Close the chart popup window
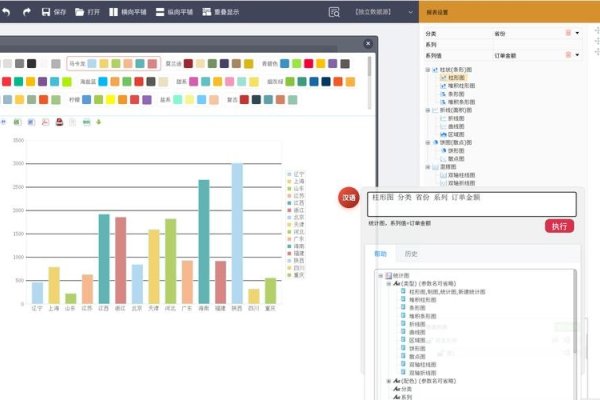The image size is (600, 400). click(x=368, y=44)
